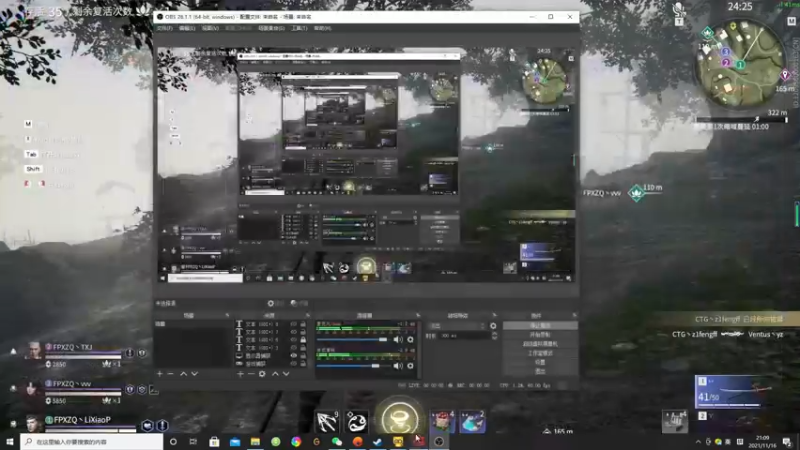Open source properties gear under Sources list
This screenshot has width=800, height=450.
coord(262,374)
